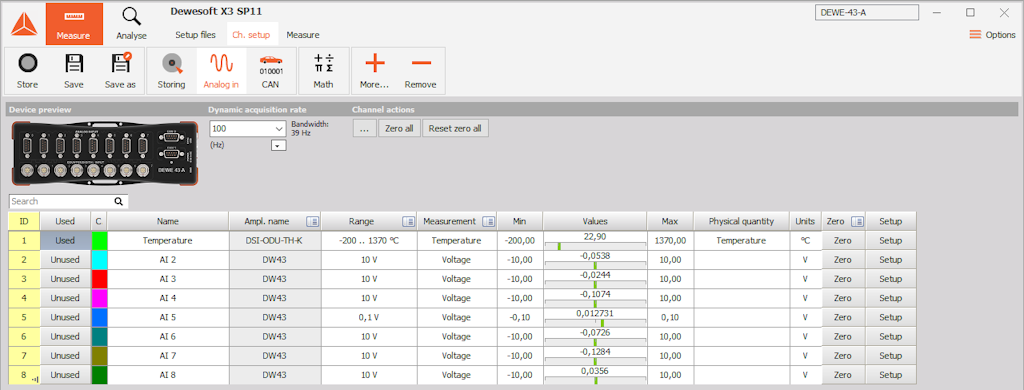
Task: Open the Temperature range -200..1370 °C cell
Action: pyautogui.click(x=369, y=240)
